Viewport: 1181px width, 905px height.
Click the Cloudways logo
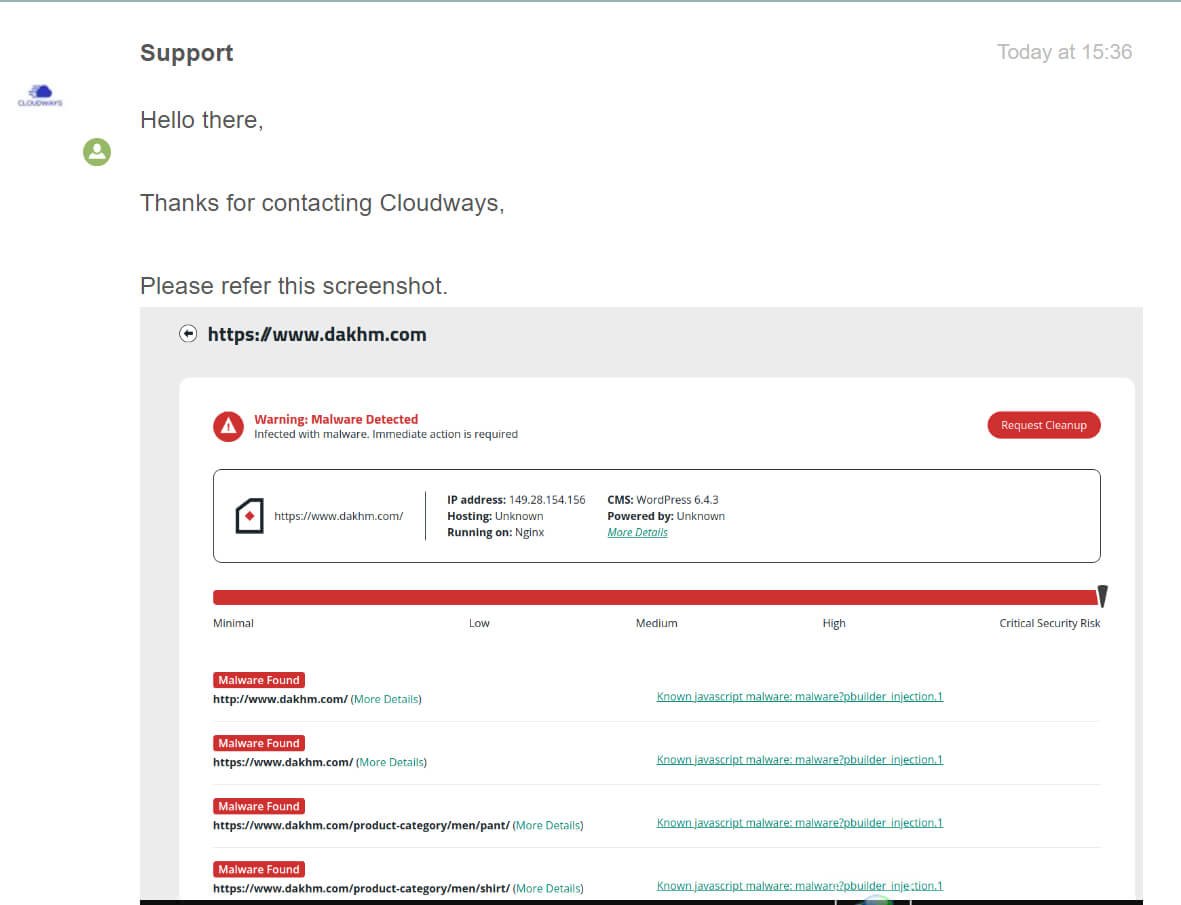tap(39, 94)
